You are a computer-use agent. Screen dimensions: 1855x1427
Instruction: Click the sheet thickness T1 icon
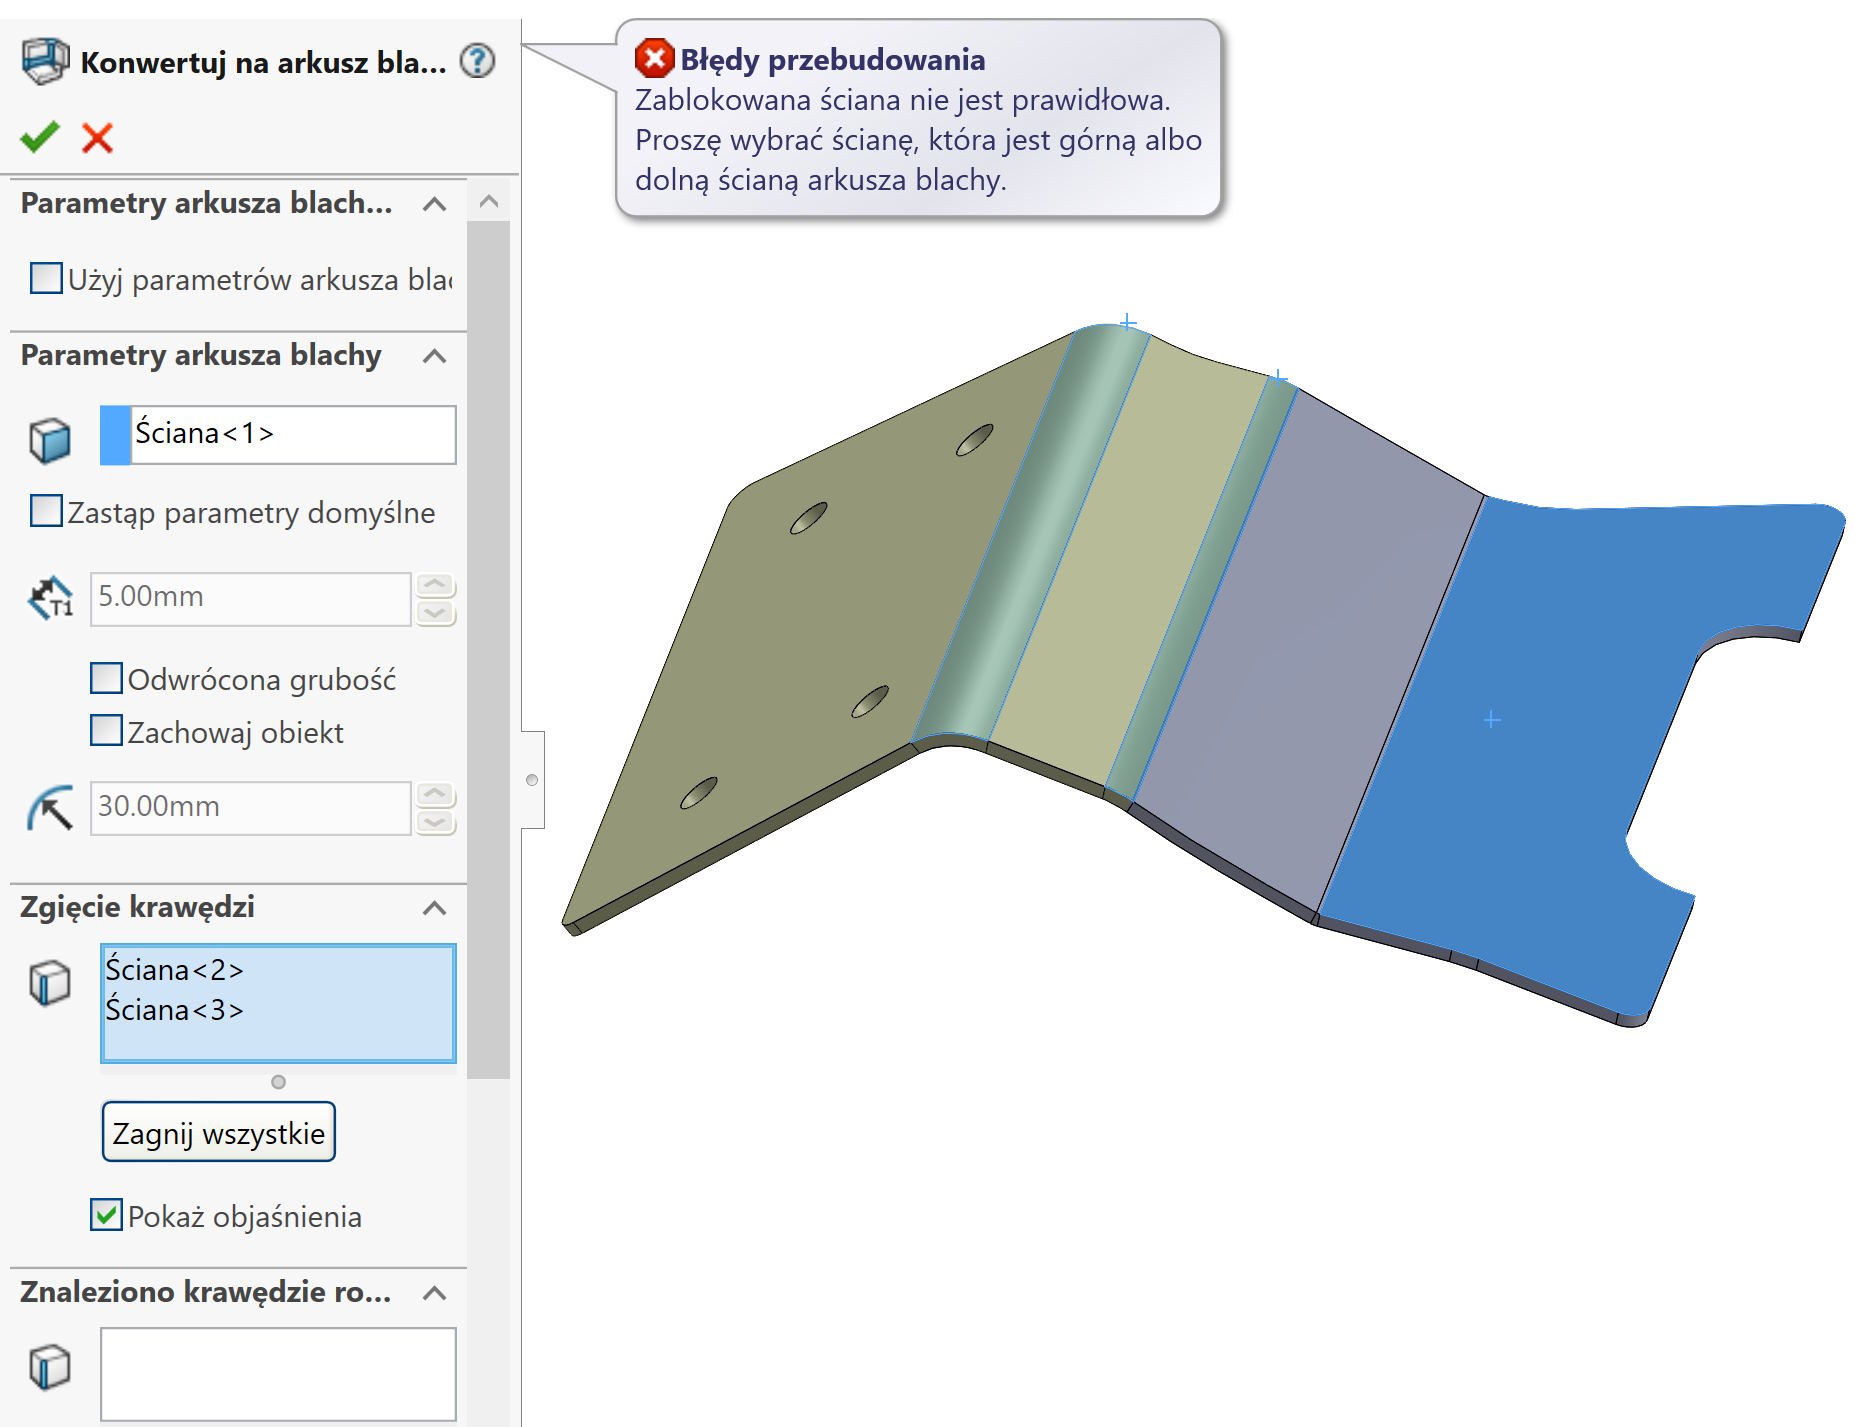coord(50,598)
